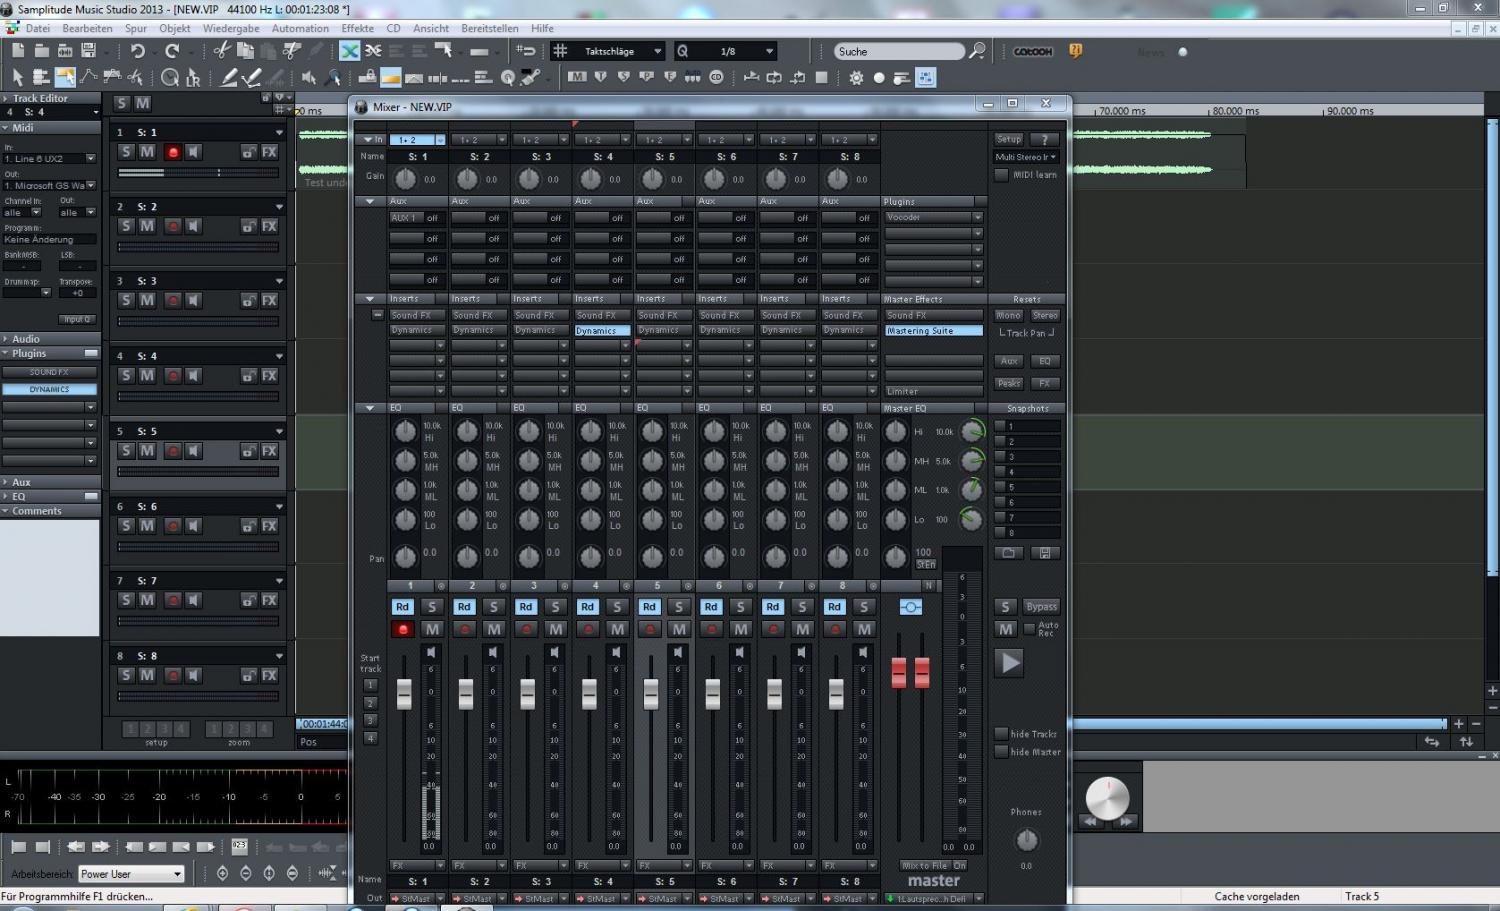Open the Taktschläge grid dropdown
Image resolution: width=1500 pixels, height=911 pixels.
point(657,51)
